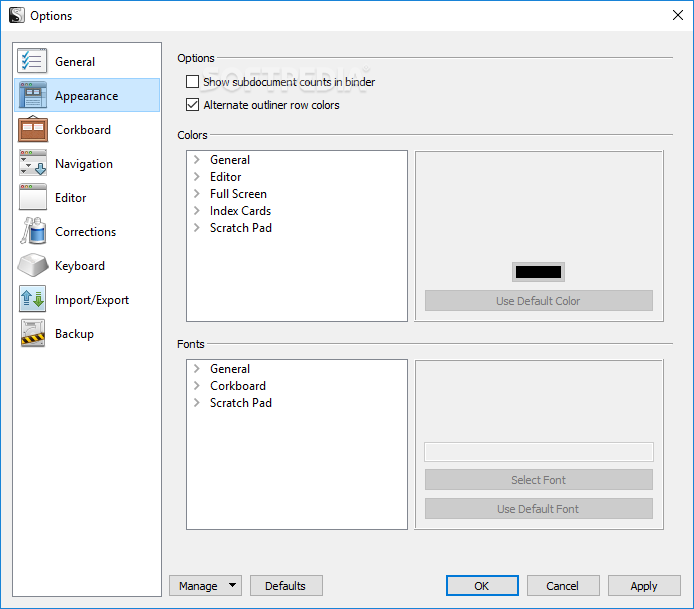This screenshot has height=609, width=694.
Task: Select the Appearance options page
Action: coord(87,95)
